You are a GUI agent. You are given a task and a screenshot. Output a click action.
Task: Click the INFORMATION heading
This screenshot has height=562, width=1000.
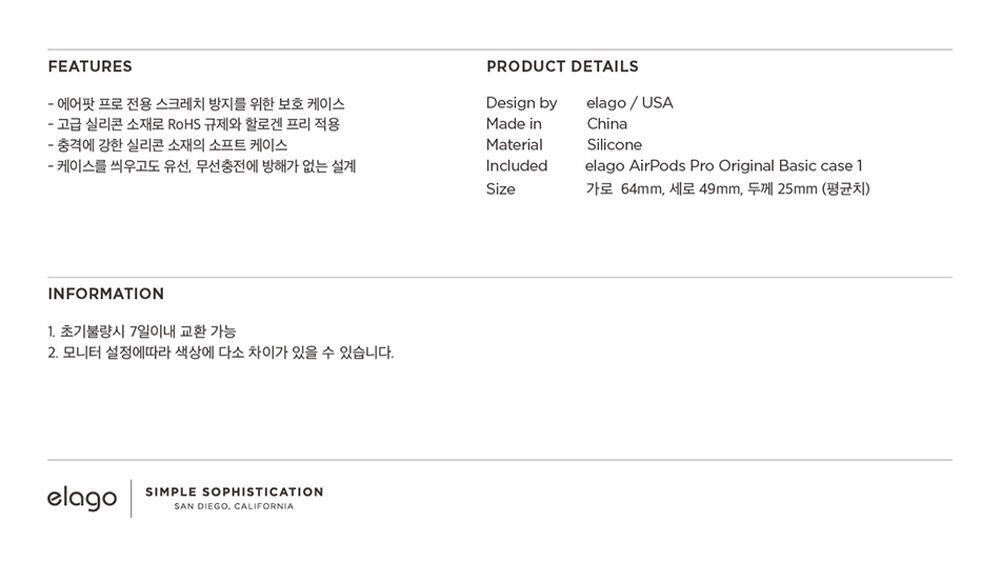[x=106, y=294]
